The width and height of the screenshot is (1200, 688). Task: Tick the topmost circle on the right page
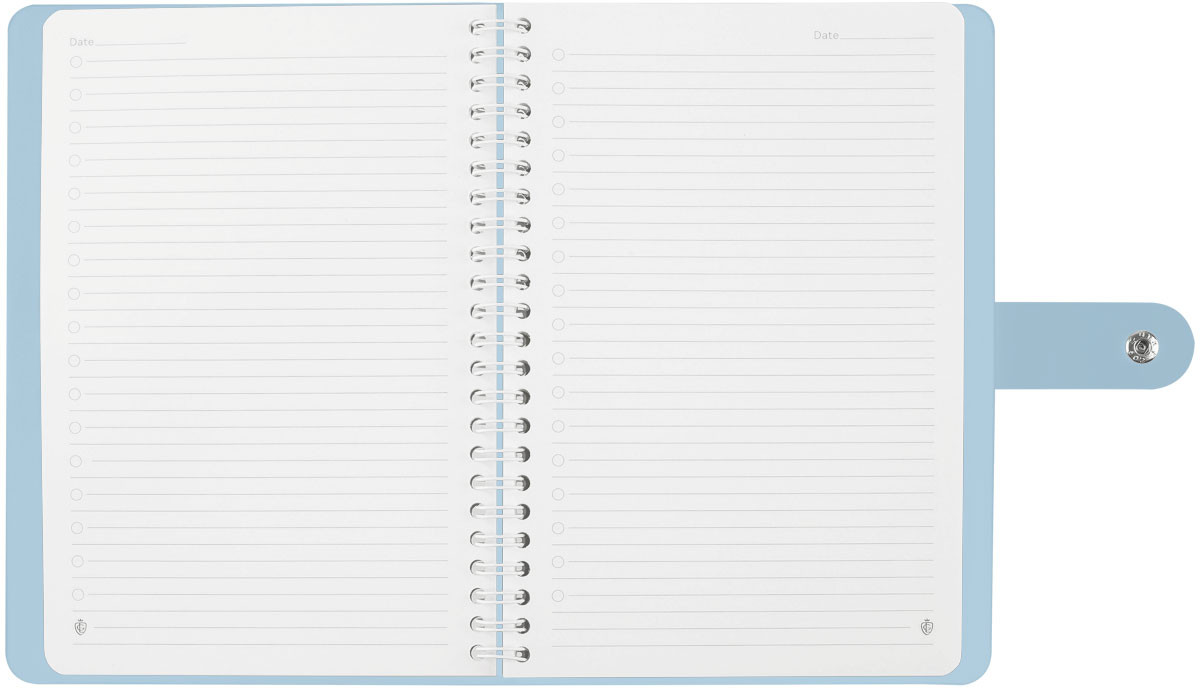coord(558,54)
